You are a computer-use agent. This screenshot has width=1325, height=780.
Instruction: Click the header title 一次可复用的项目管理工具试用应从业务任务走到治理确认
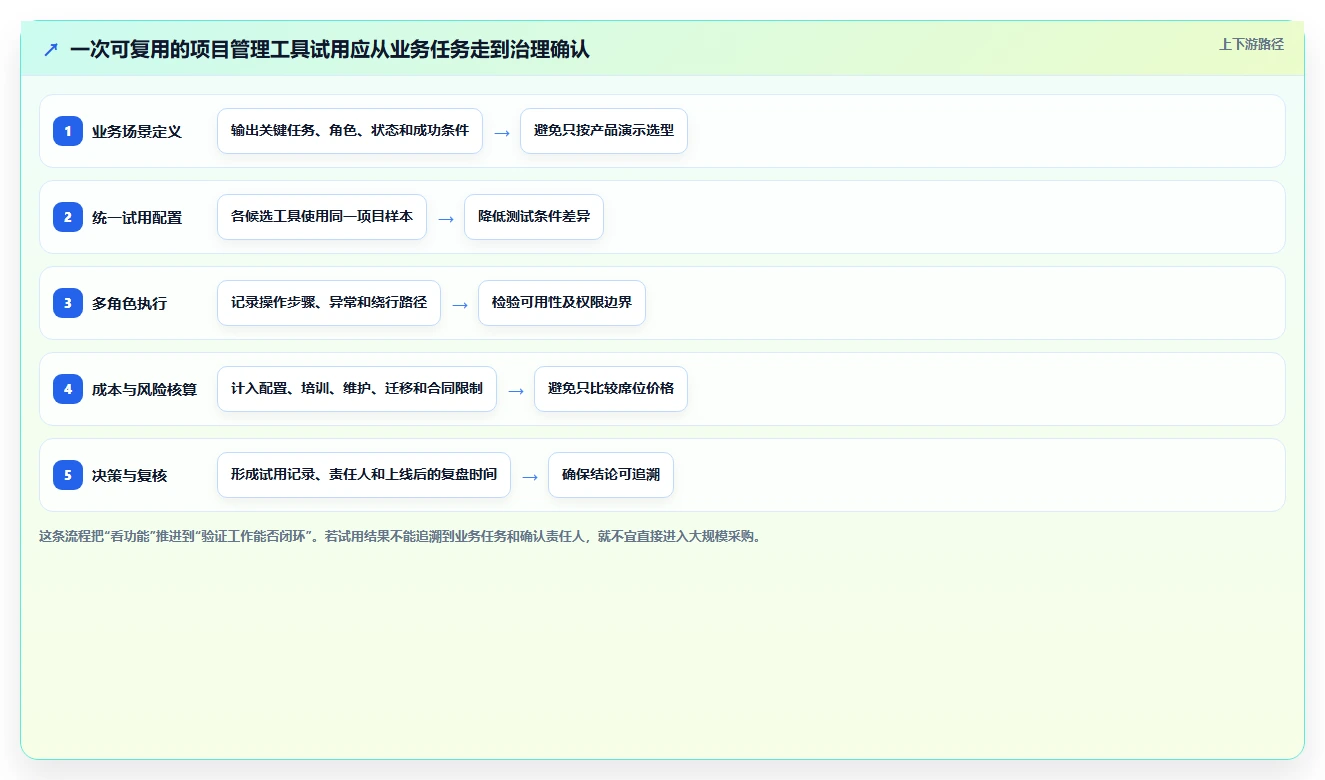pos(330,50)
